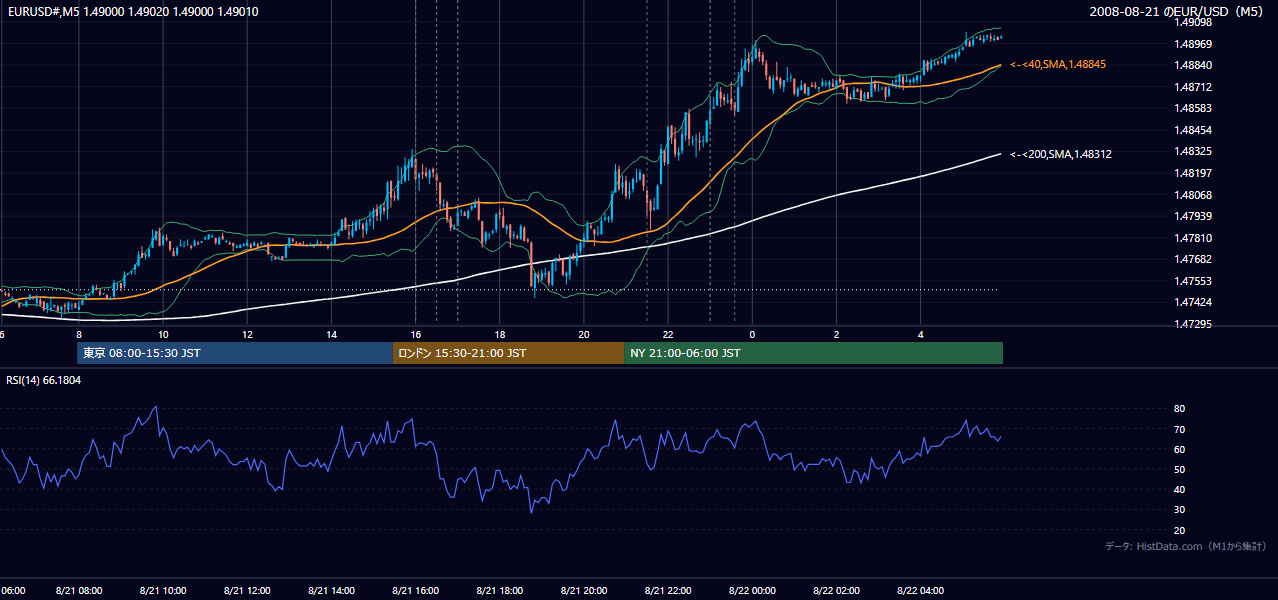This screenshot has height=600, width=1278.
Task: Click price axis value 1.47939
Action: 1192,216
